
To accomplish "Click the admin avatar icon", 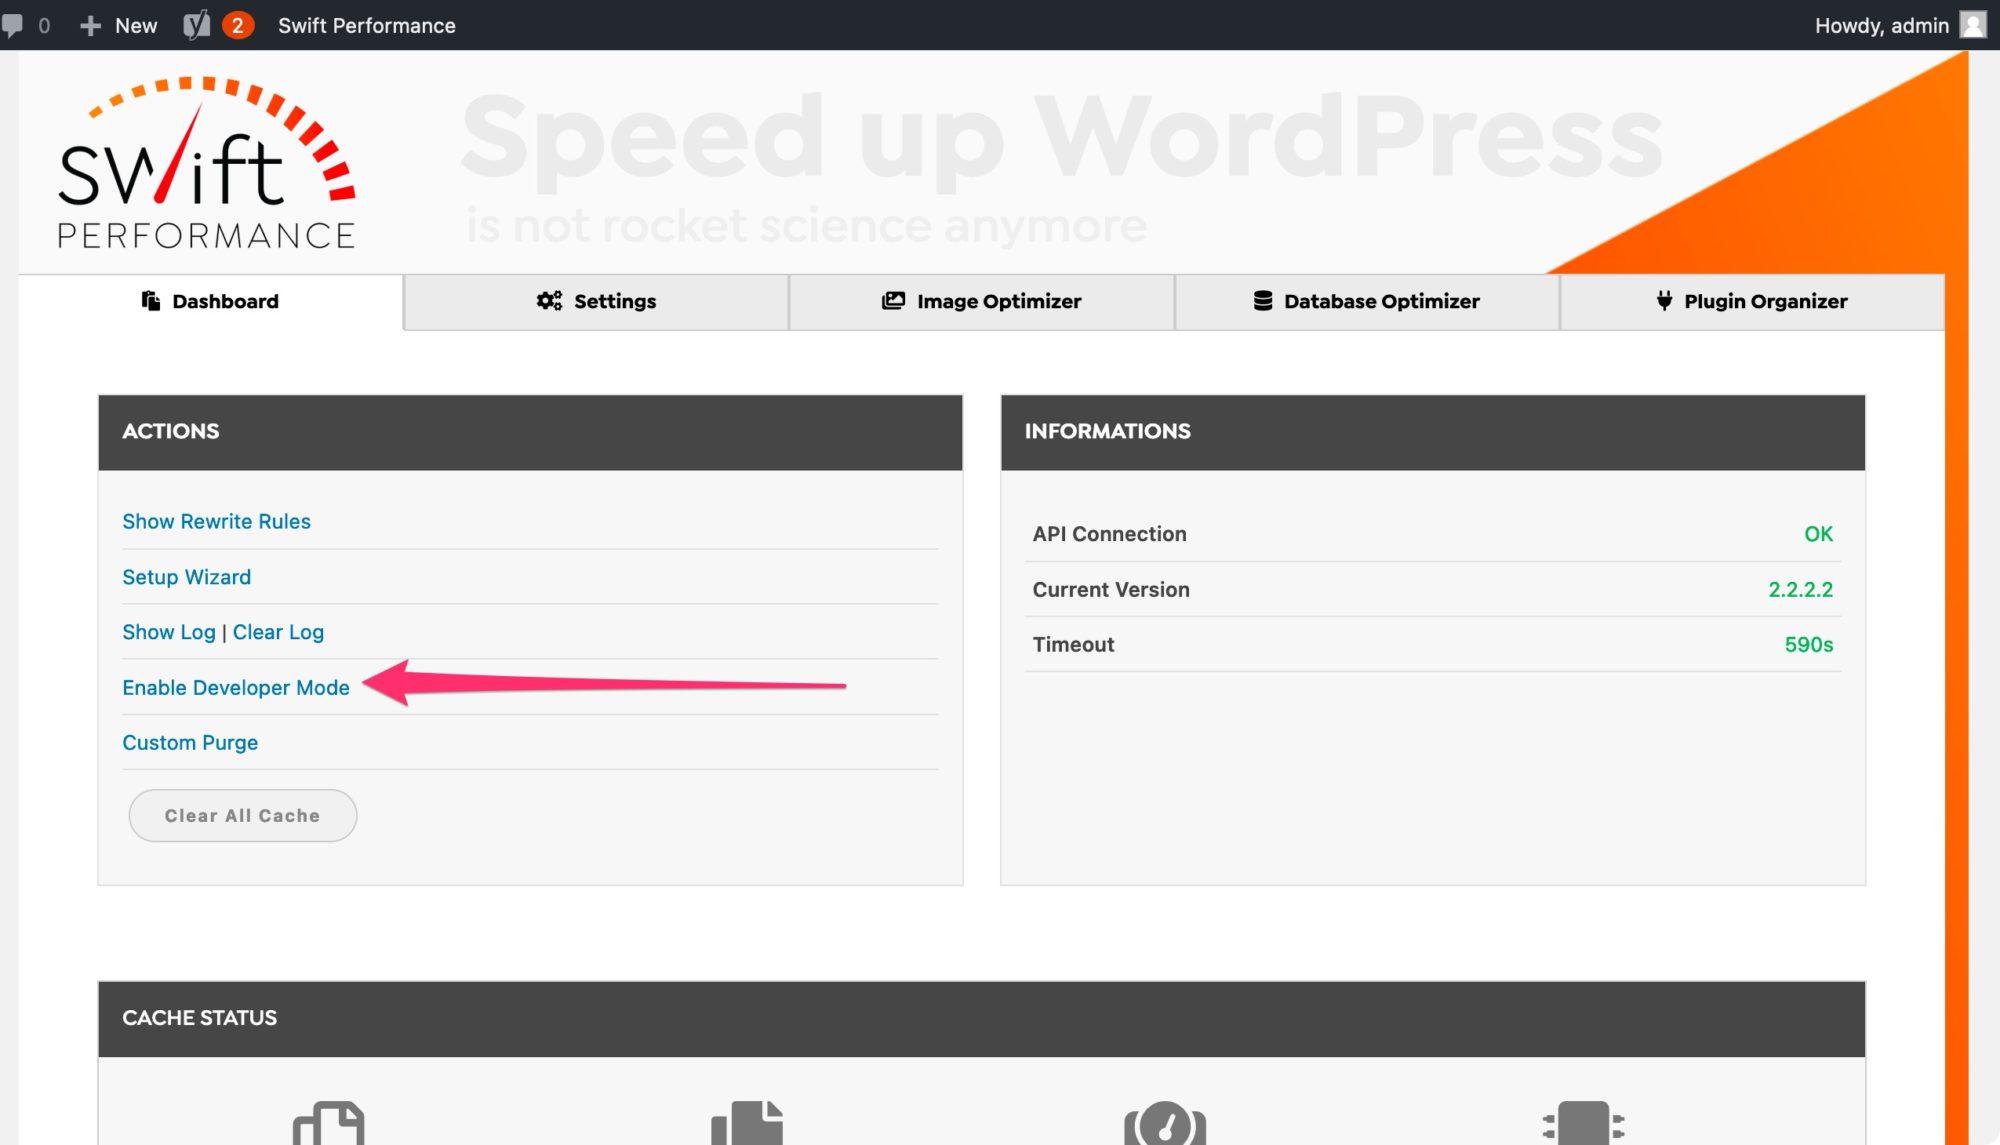I will 1975,25.
